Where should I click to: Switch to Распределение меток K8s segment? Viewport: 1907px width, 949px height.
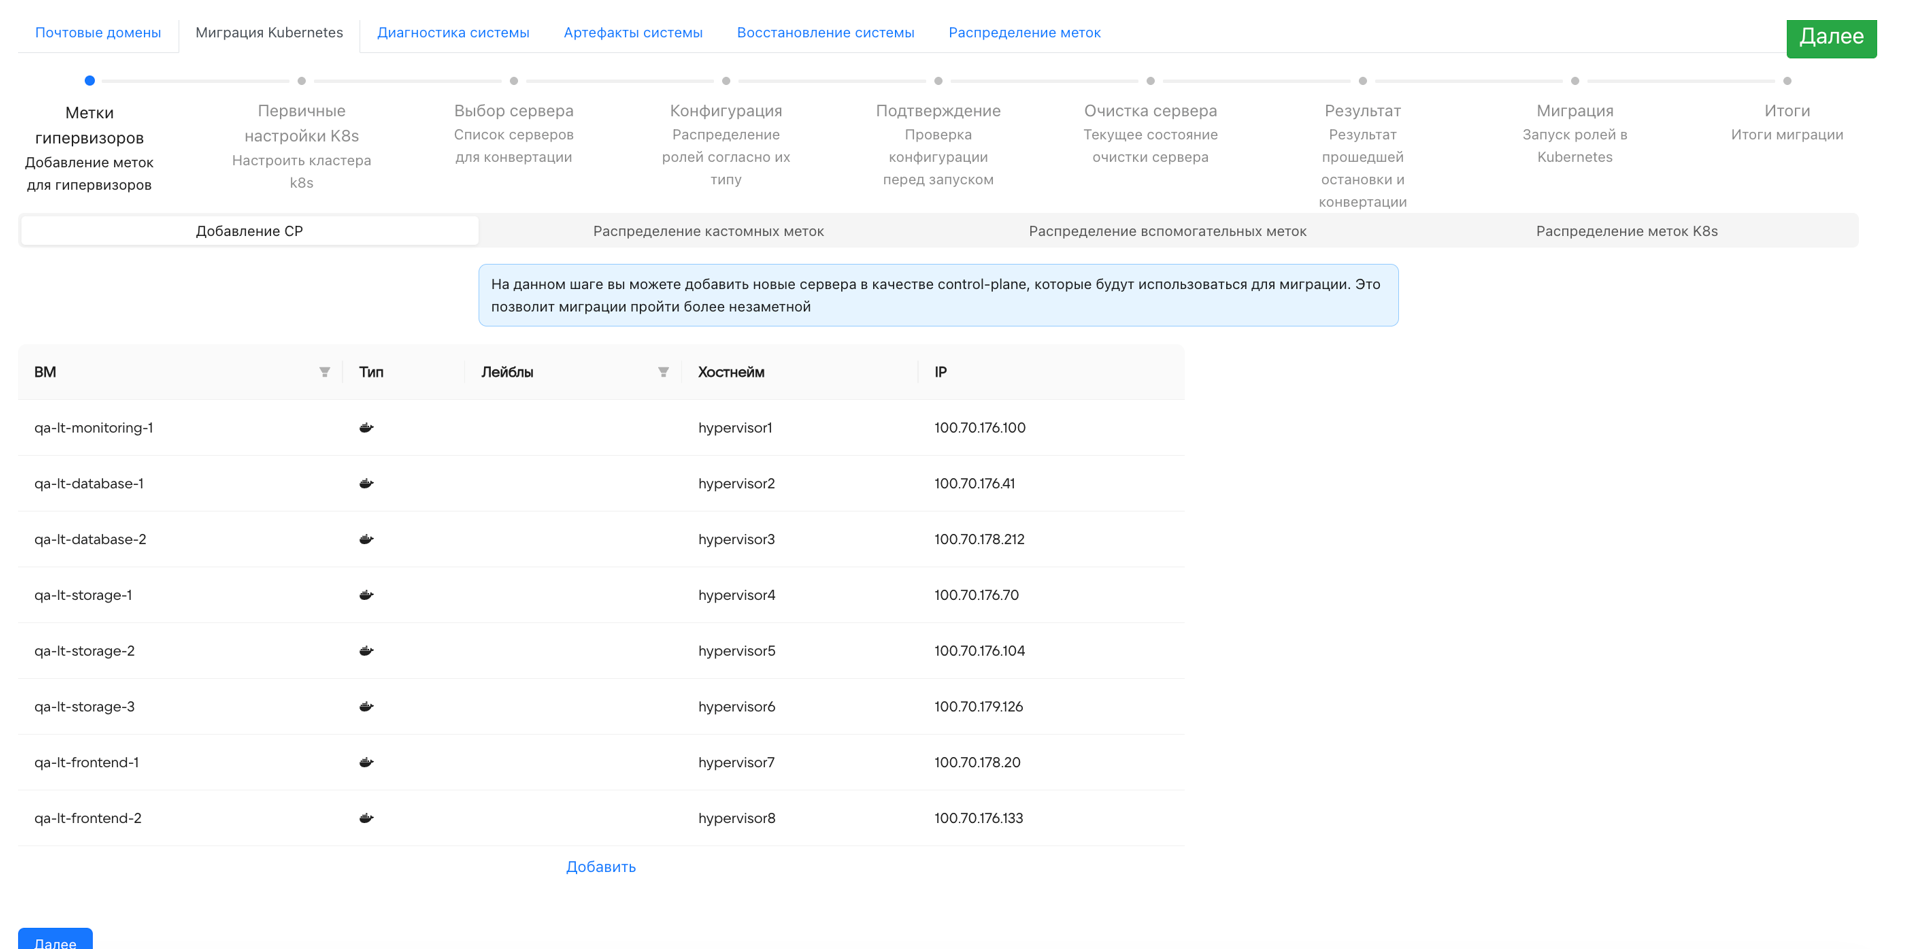coord(1627,231)
